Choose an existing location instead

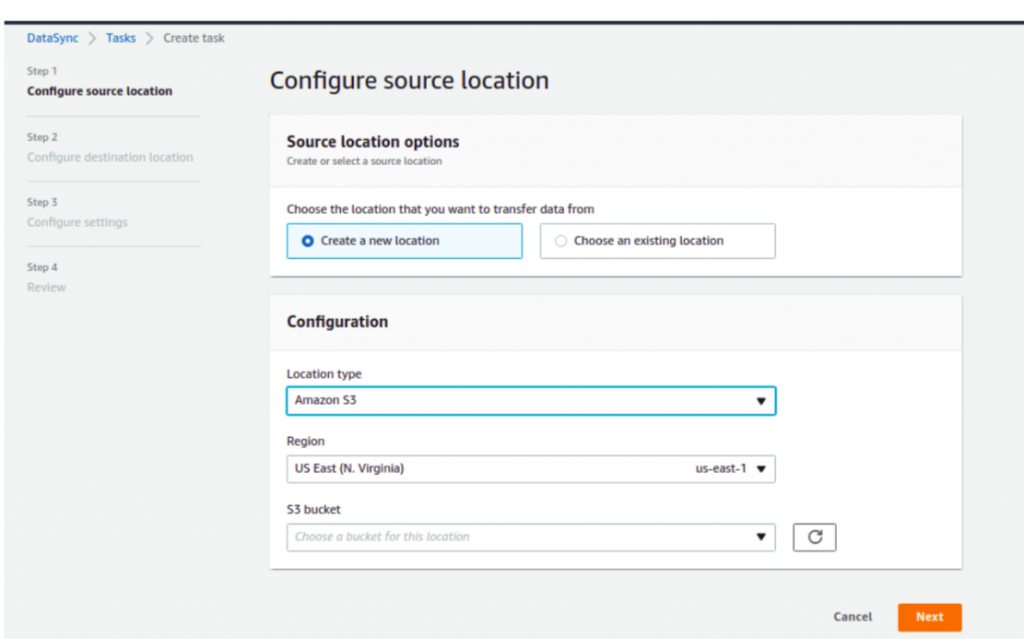coord(657,240)
